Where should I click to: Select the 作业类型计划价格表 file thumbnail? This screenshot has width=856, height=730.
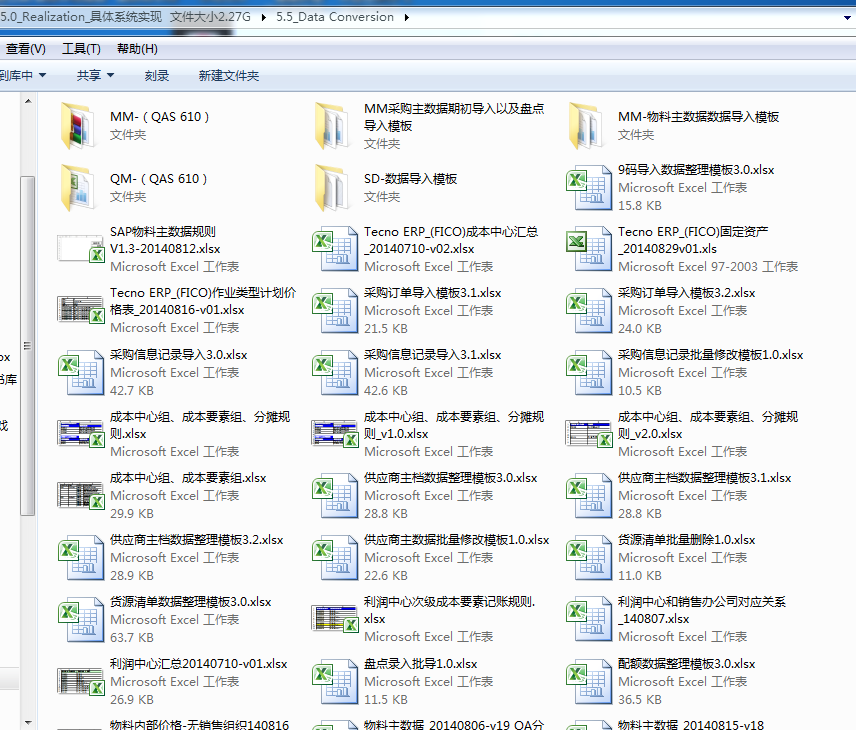[81, 310]
